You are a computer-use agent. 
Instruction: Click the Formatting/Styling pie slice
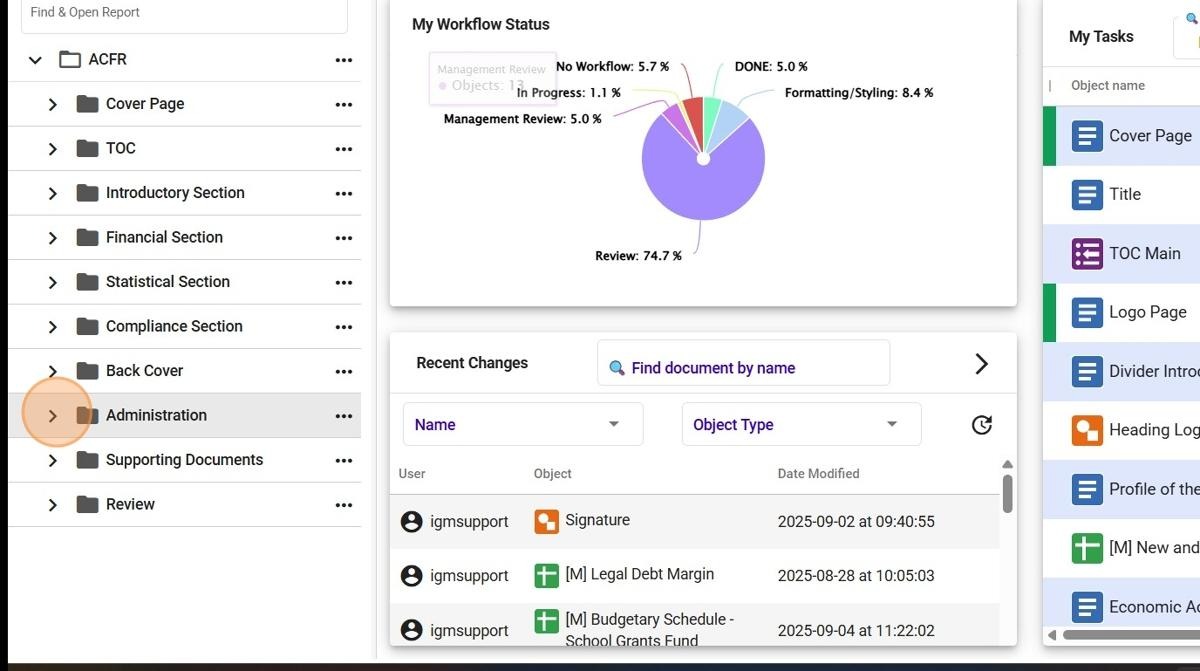click(731, 121)
